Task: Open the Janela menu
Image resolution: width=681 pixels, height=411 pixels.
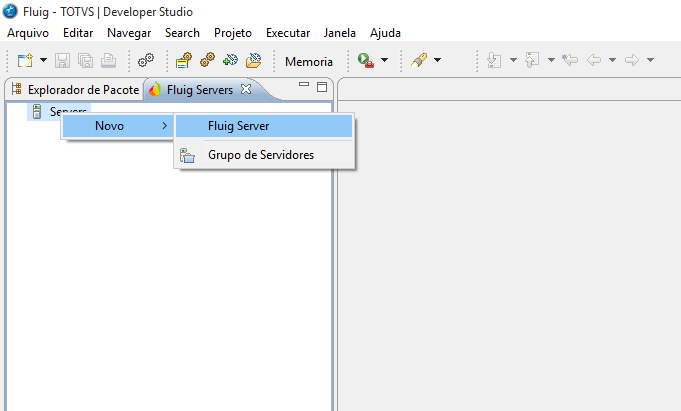Action: (x=340, y=33)
